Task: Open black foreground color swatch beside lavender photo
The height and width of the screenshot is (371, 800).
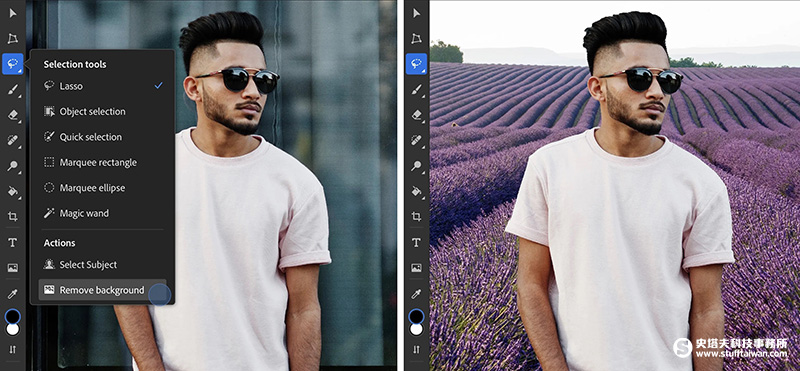Action: coord(416,316)
